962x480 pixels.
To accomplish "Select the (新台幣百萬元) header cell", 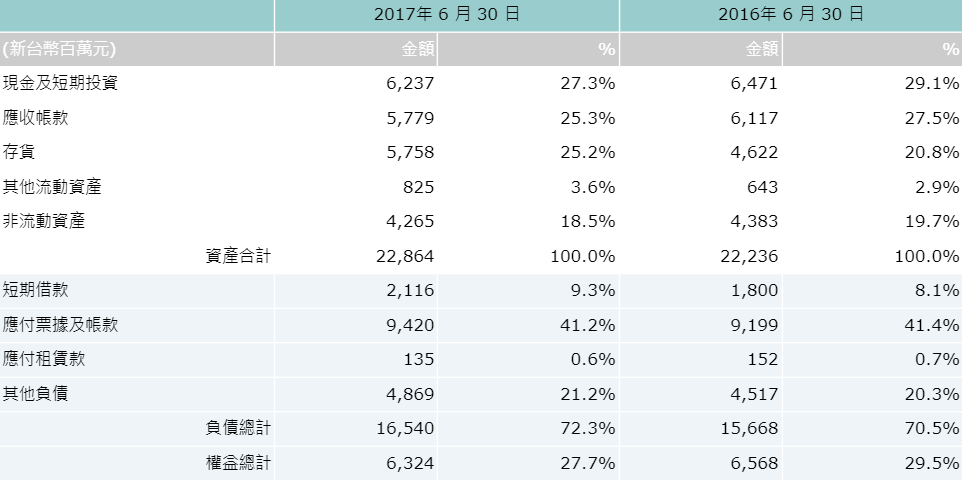I will click(60, 49).
